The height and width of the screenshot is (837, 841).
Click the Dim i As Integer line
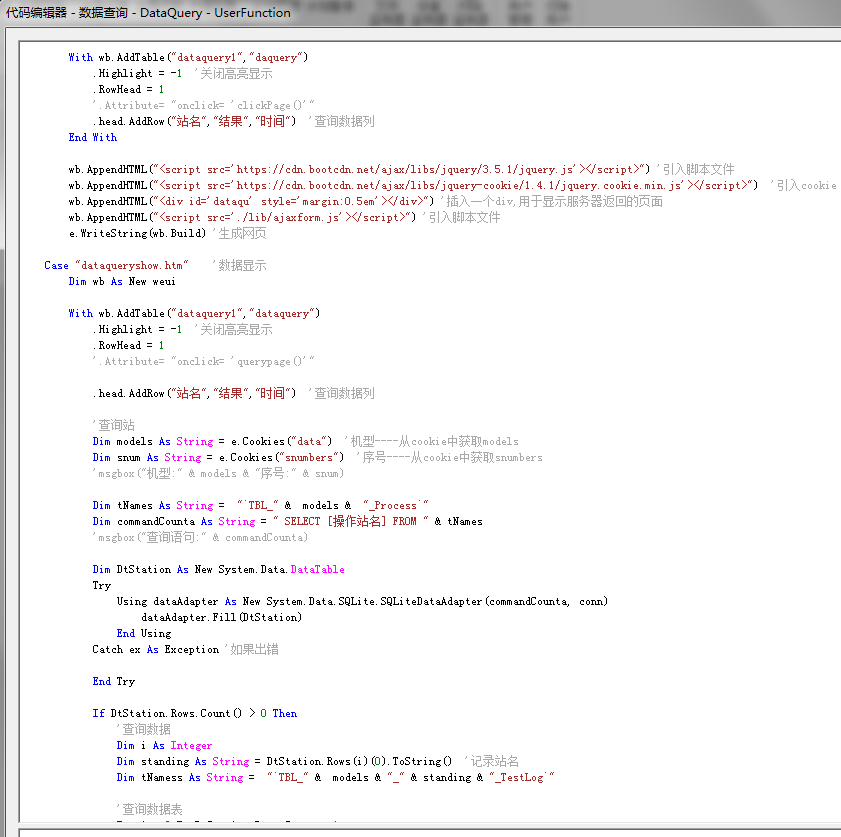pos(164,746)
